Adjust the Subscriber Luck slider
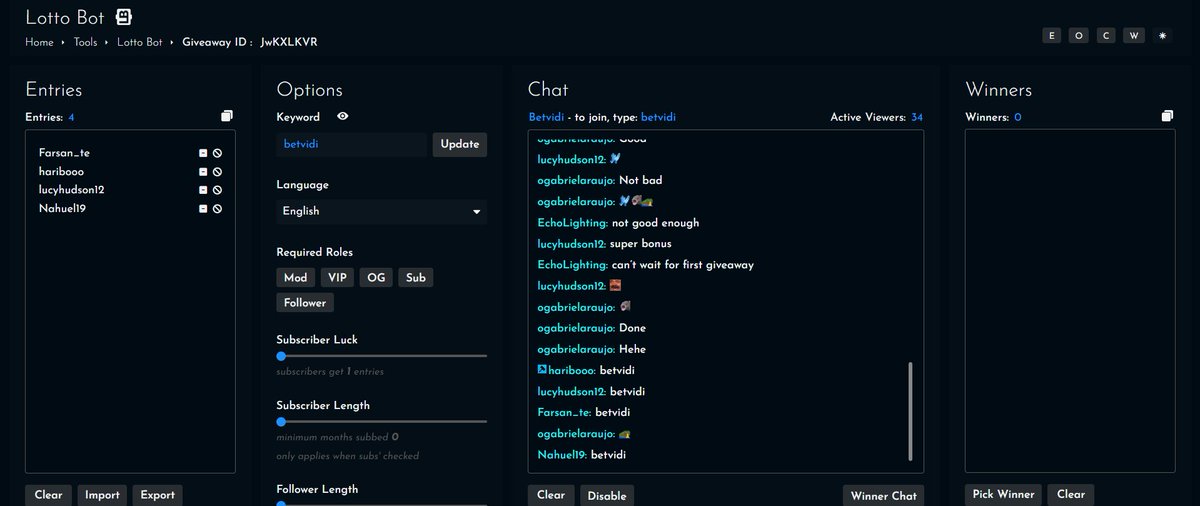 381,356
